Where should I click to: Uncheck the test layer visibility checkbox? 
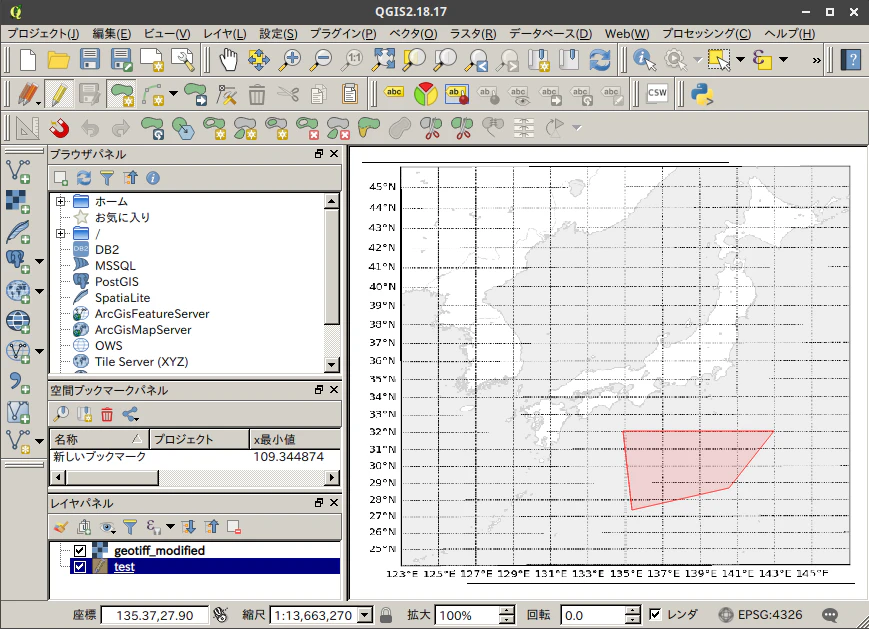coord(80,566)
